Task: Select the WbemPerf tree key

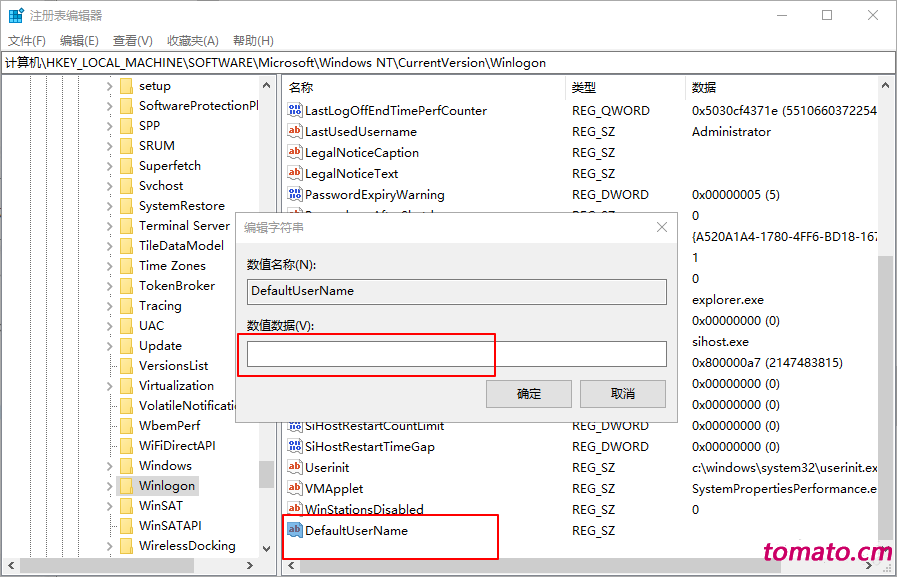Action: pos(169,426)
